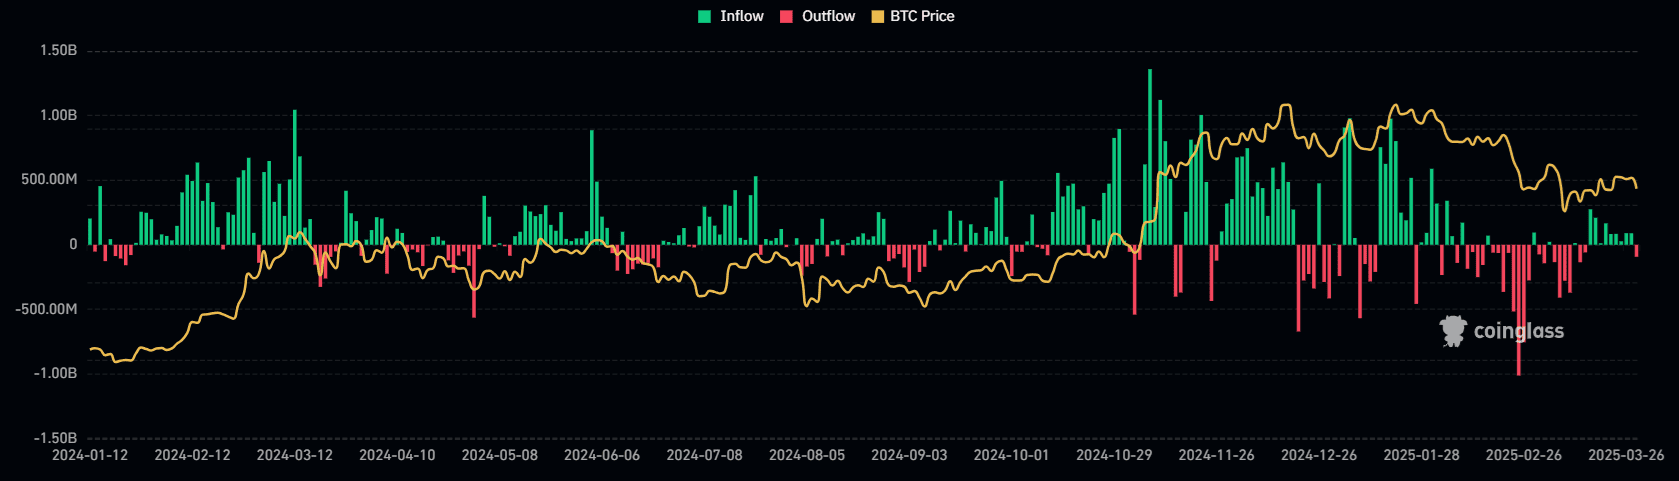Click the coinglass watermark text
This screenshot has width=1679, height=481.
(x=1518, y=331)
